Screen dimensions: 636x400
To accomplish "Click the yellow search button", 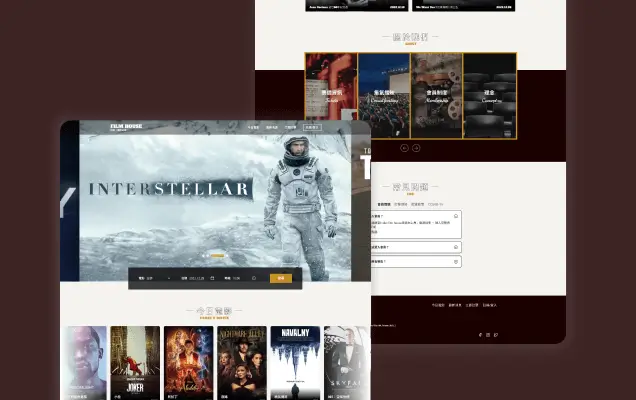I will (x=281, y=278).
